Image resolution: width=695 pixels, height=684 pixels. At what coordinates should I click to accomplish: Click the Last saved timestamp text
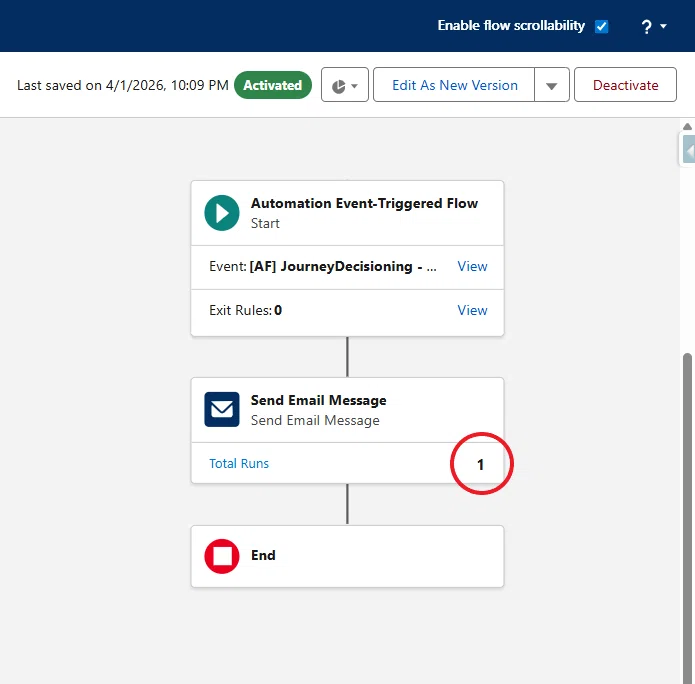(123, 85)
